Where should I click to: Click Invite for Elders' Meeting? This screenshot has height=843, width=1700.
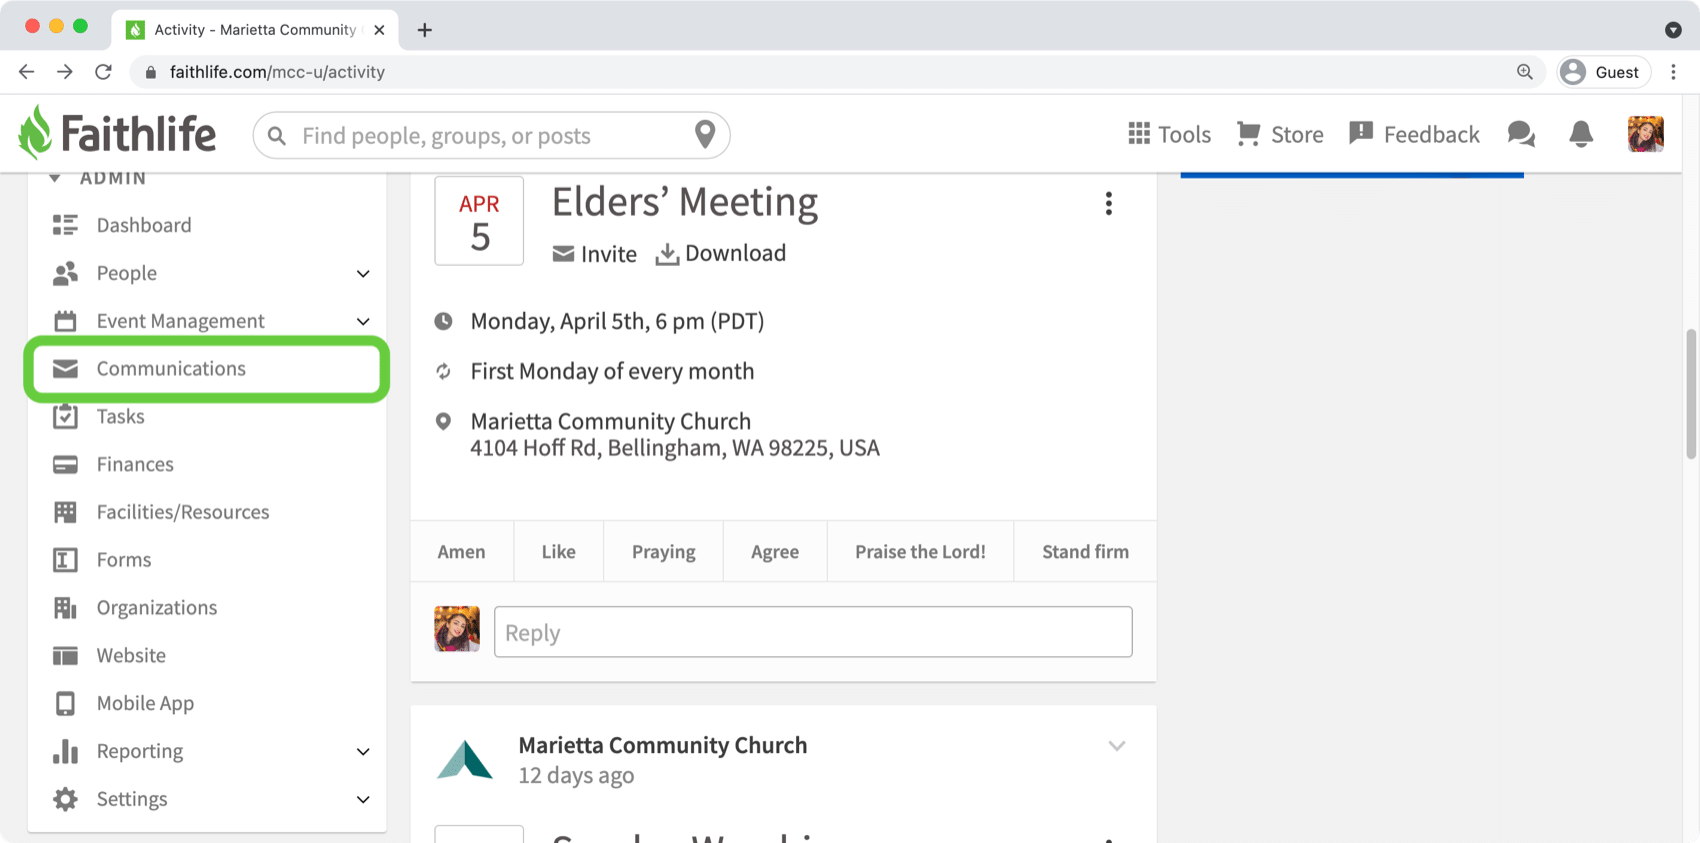coord(594,254)
